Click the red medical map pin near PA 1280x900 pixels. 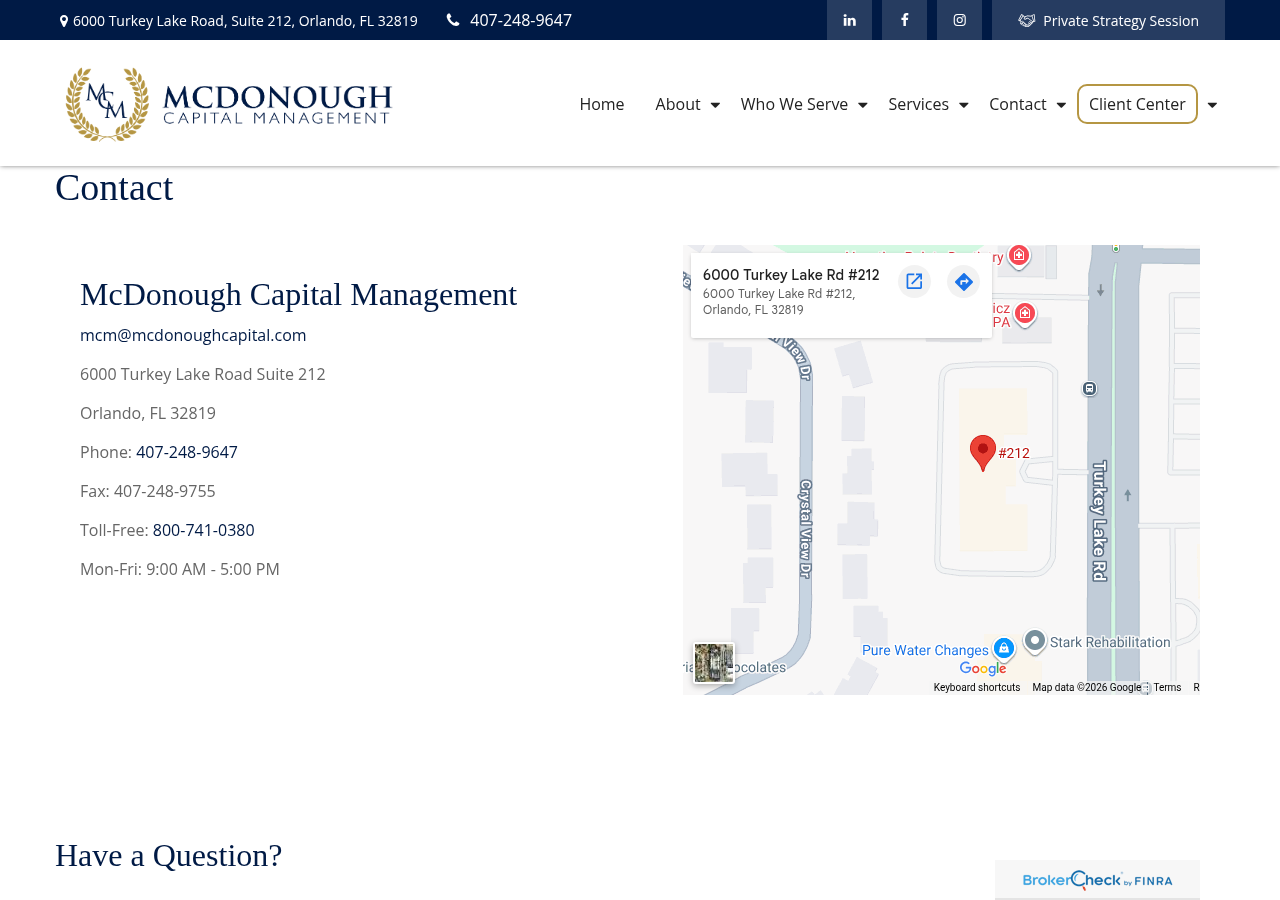[x=1025, y=314]
